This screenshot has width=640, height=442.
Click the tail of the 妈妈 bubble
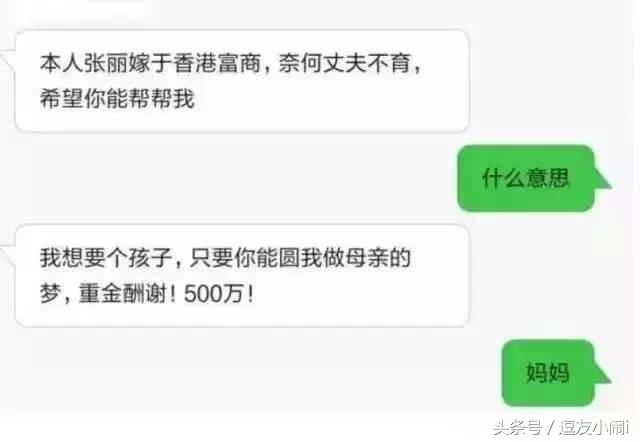(602, 373)
